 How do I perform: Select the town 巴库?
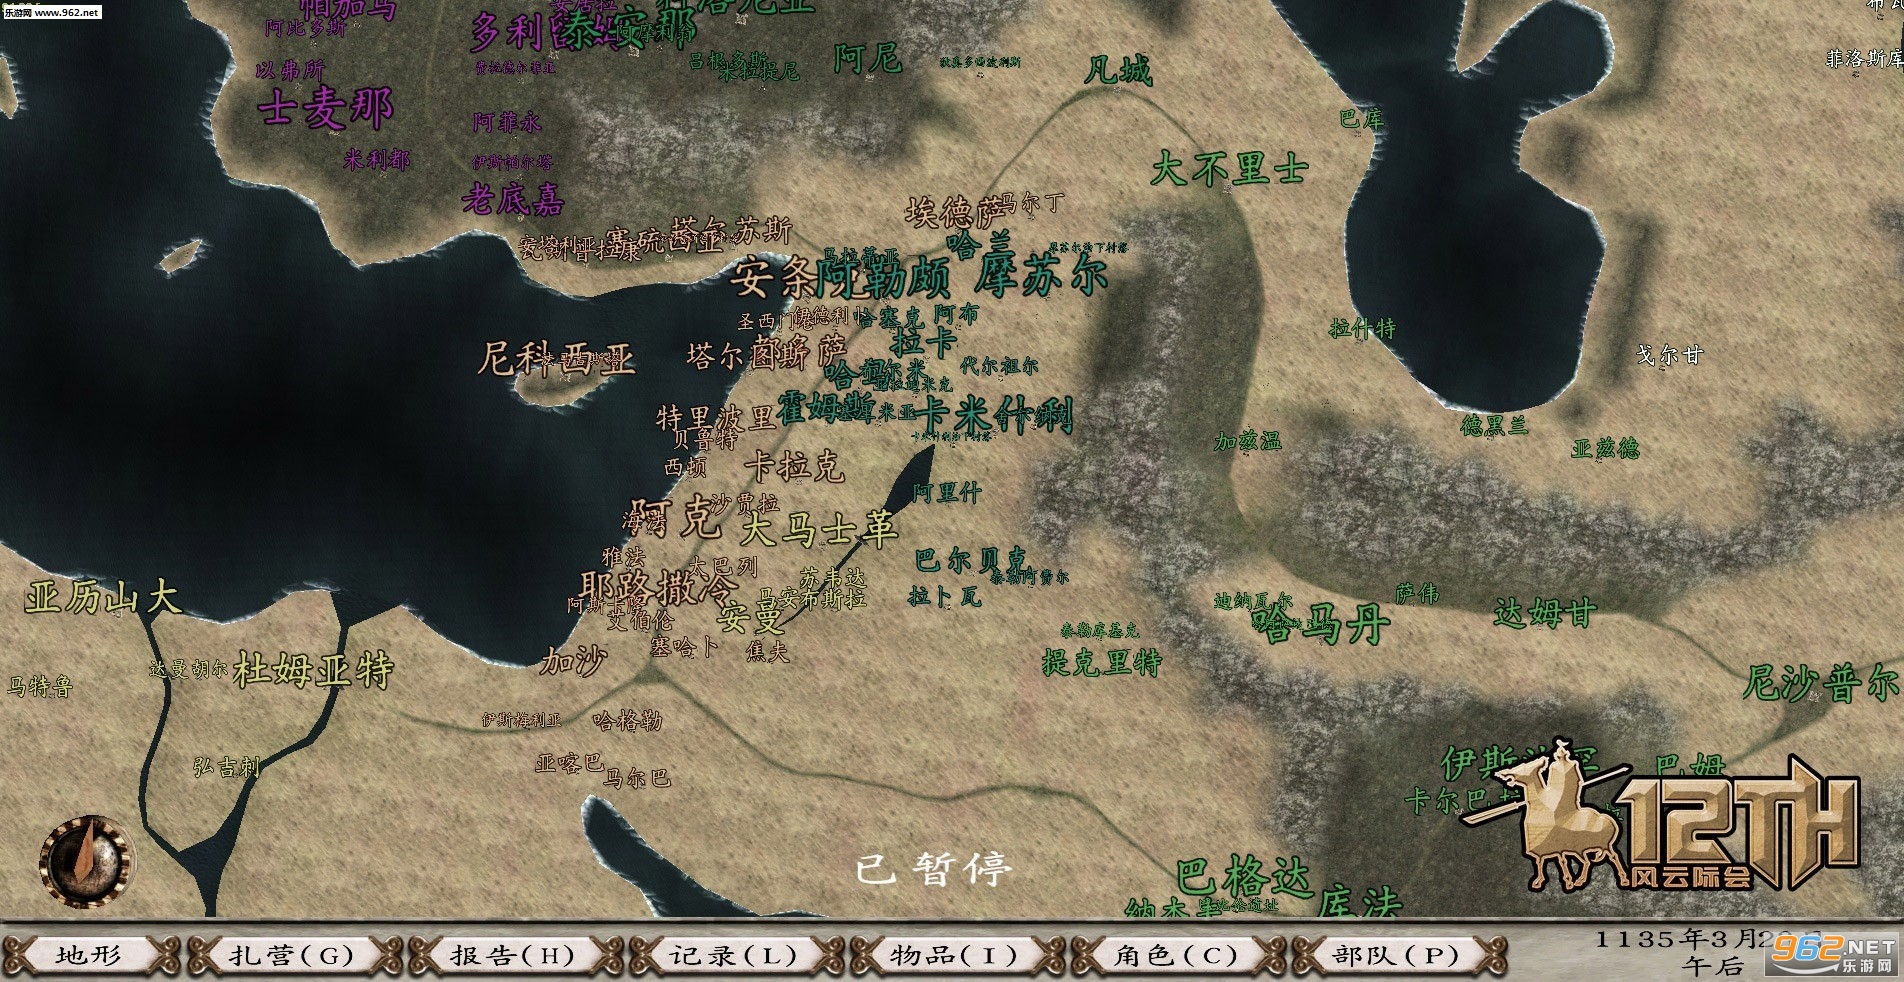pyautogui.click(x=1362, y=118)
